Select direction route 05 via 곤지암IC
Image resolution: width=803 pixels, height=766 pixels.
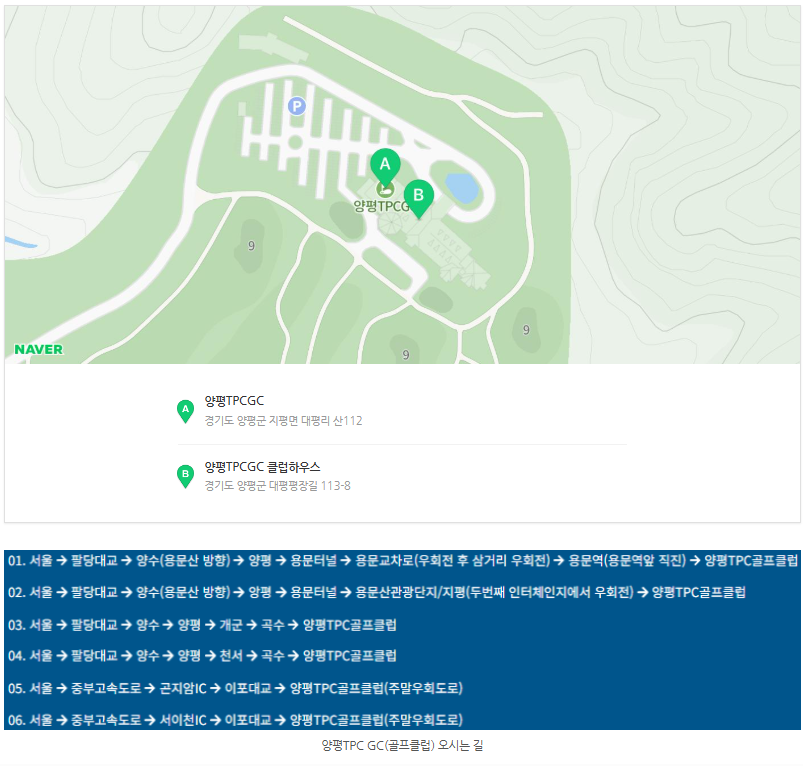[x=235, y=688]
